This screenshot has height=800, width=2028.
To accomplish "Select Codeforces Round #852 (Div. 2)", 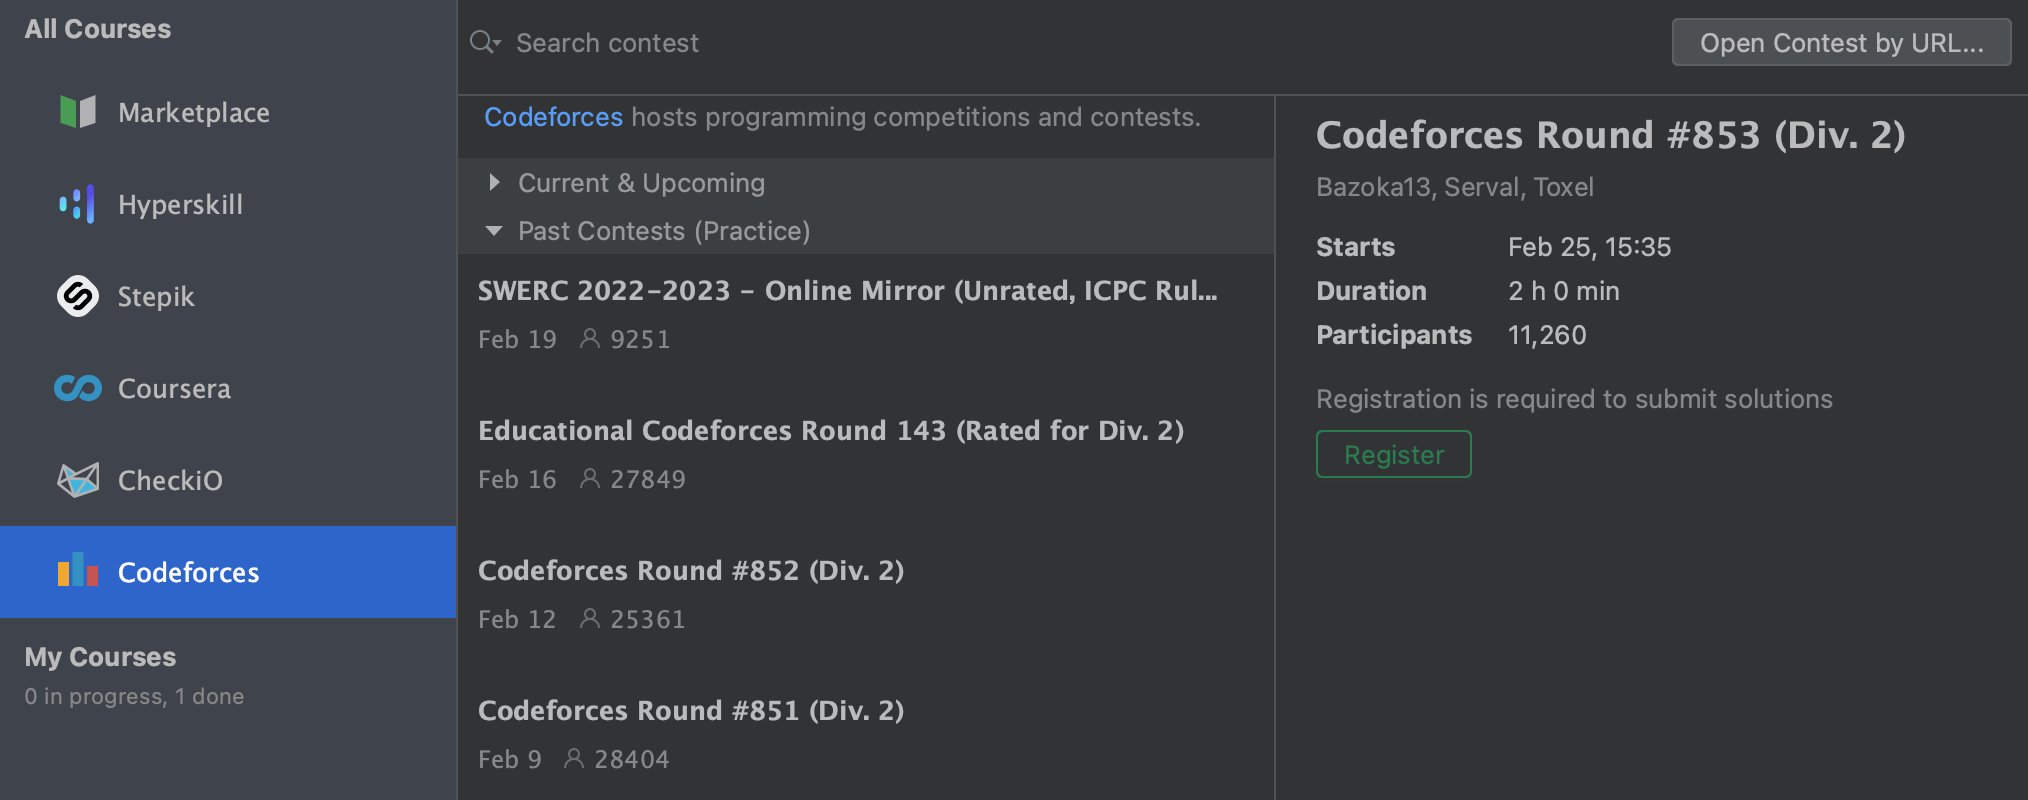I will pyautogui.click(x=866, y=594).
